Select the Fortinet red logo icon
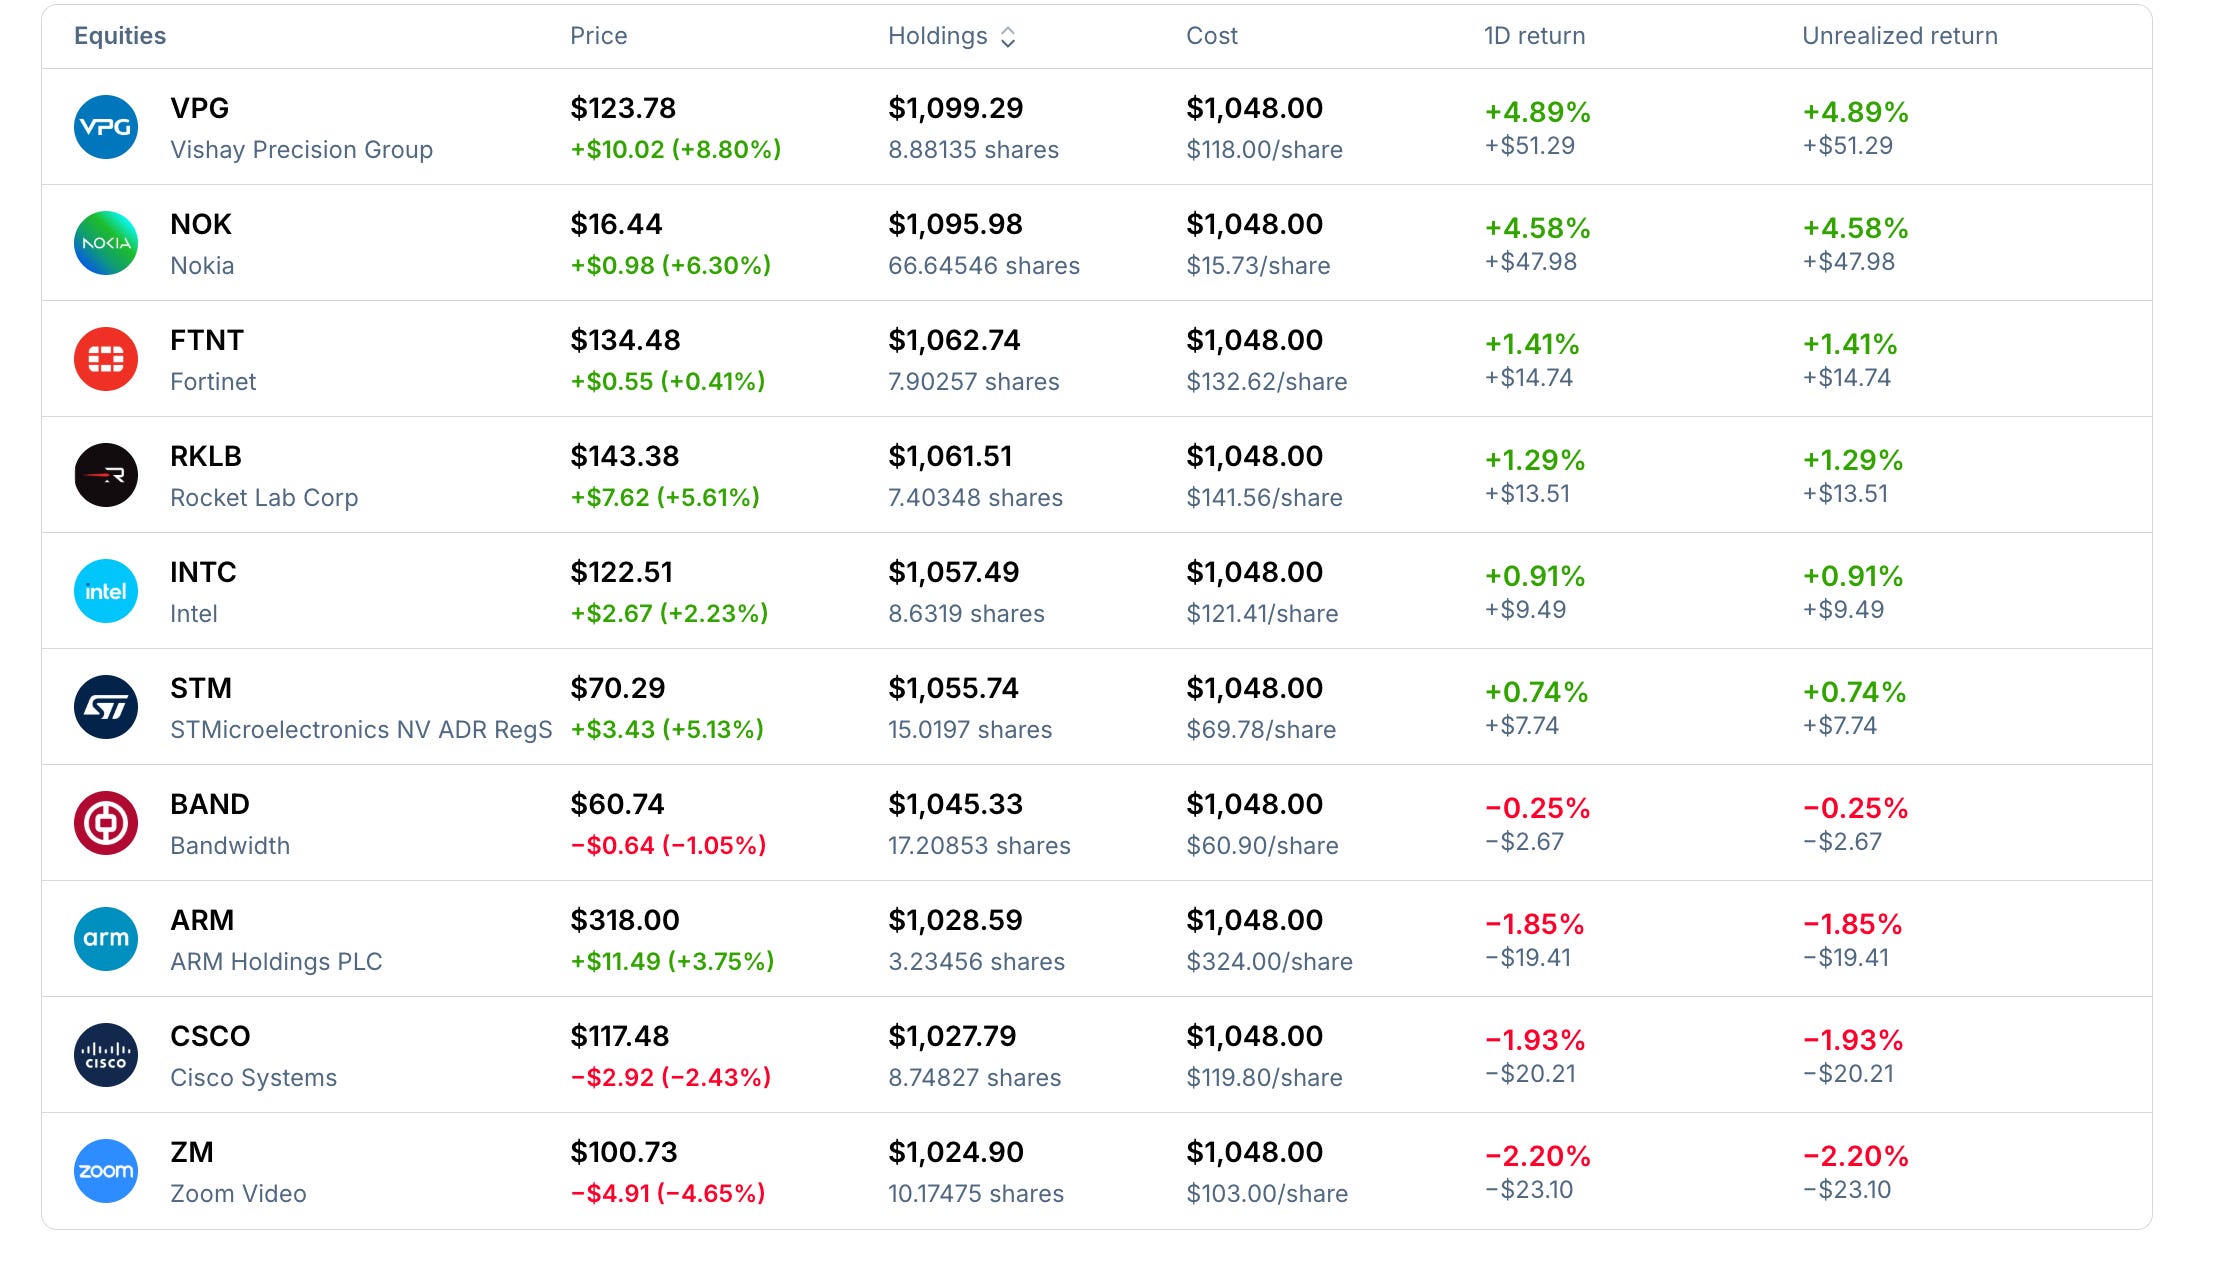Screen dimensions: 2224x1272 coord(106,359)
